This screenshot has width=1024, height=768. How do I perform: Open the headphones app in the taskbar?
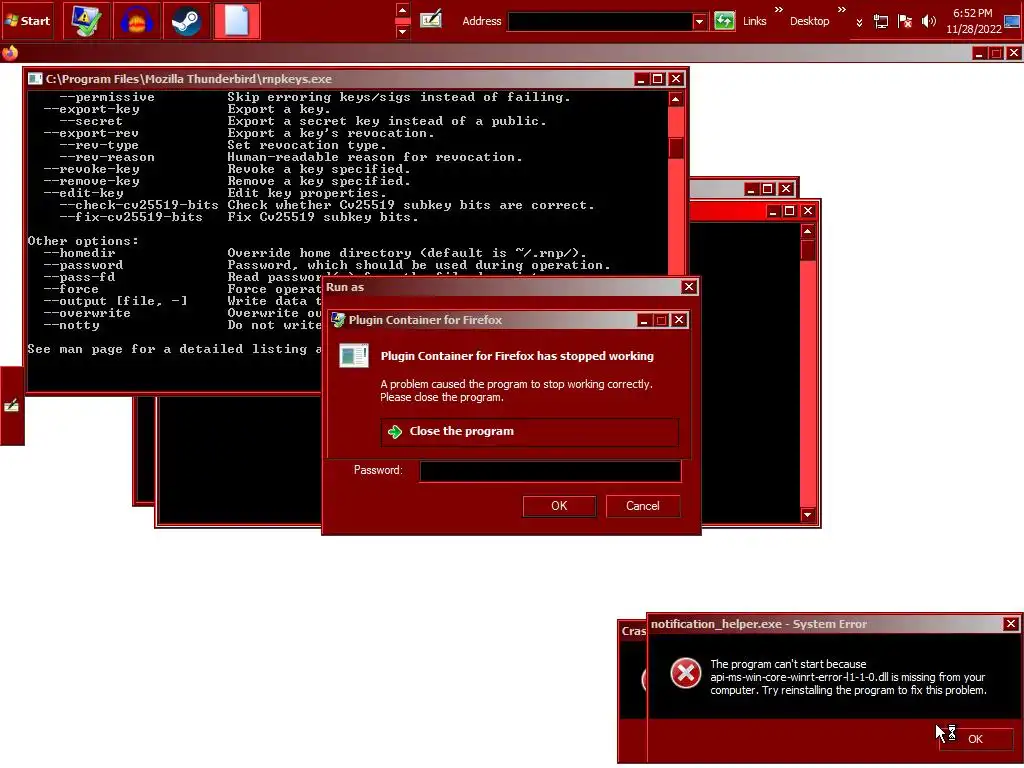coord(136,20)
